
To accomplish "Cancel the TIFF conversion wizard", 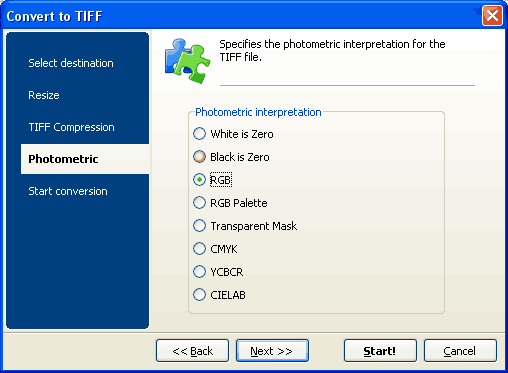I will coord(460,351).
